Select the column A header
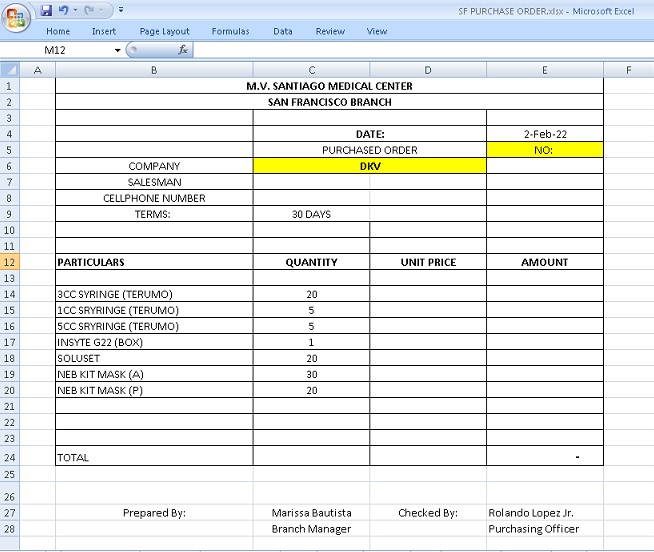 (38, 70)
